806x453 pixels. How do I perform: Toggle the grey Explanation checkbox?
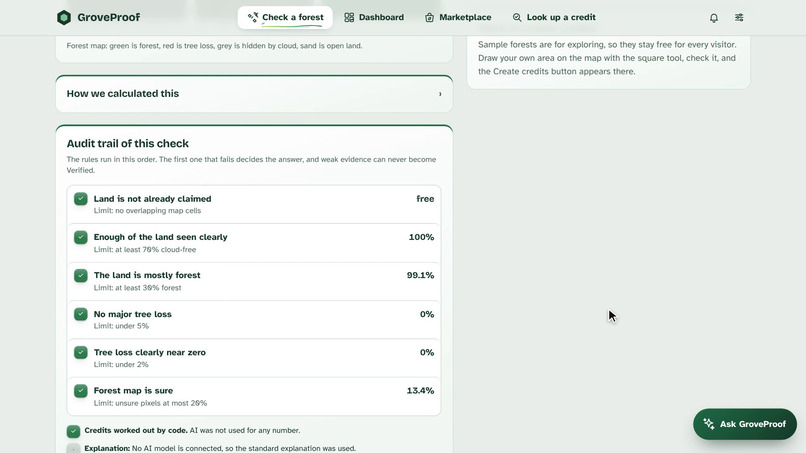coord(74,448)
